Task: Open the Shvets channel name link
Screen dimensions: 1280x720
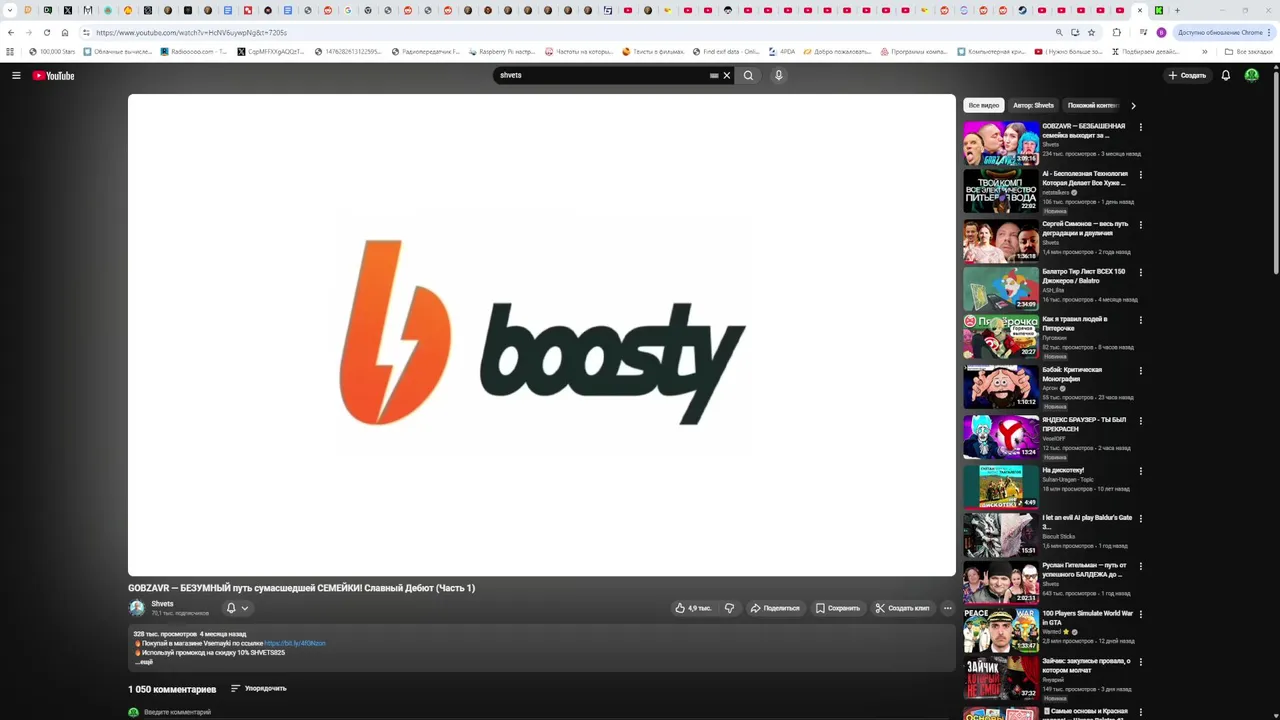Action: click(x=162, y=604)
